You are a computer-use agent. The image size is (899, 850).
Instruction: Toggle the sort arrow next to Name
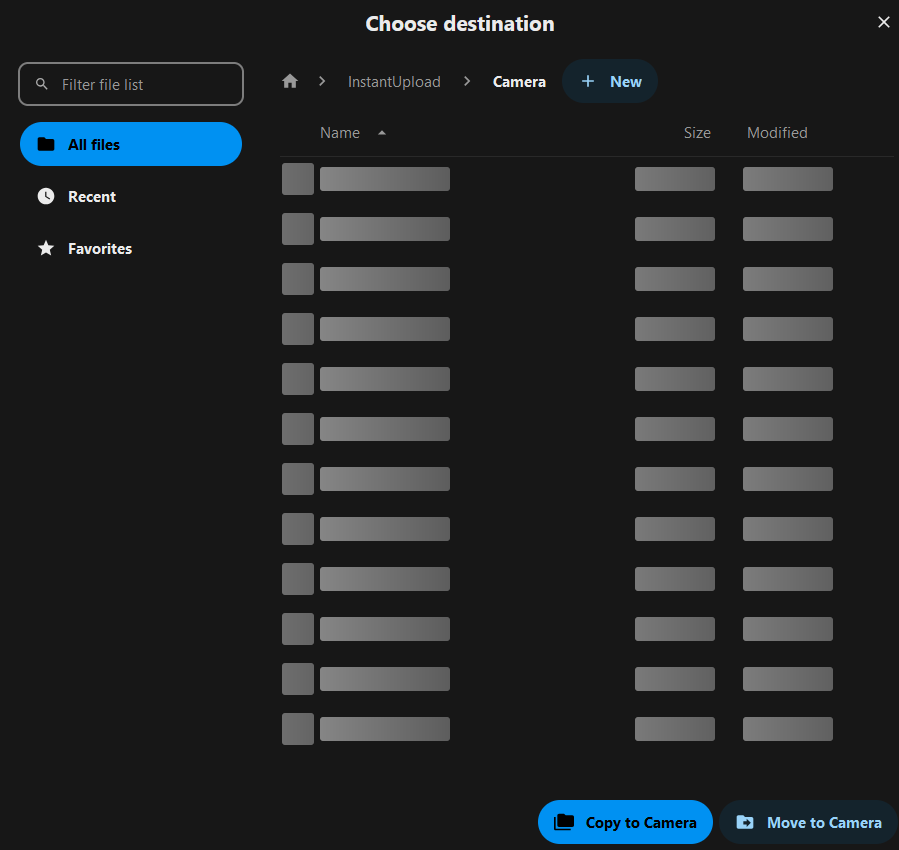click(x=382, y=133)
